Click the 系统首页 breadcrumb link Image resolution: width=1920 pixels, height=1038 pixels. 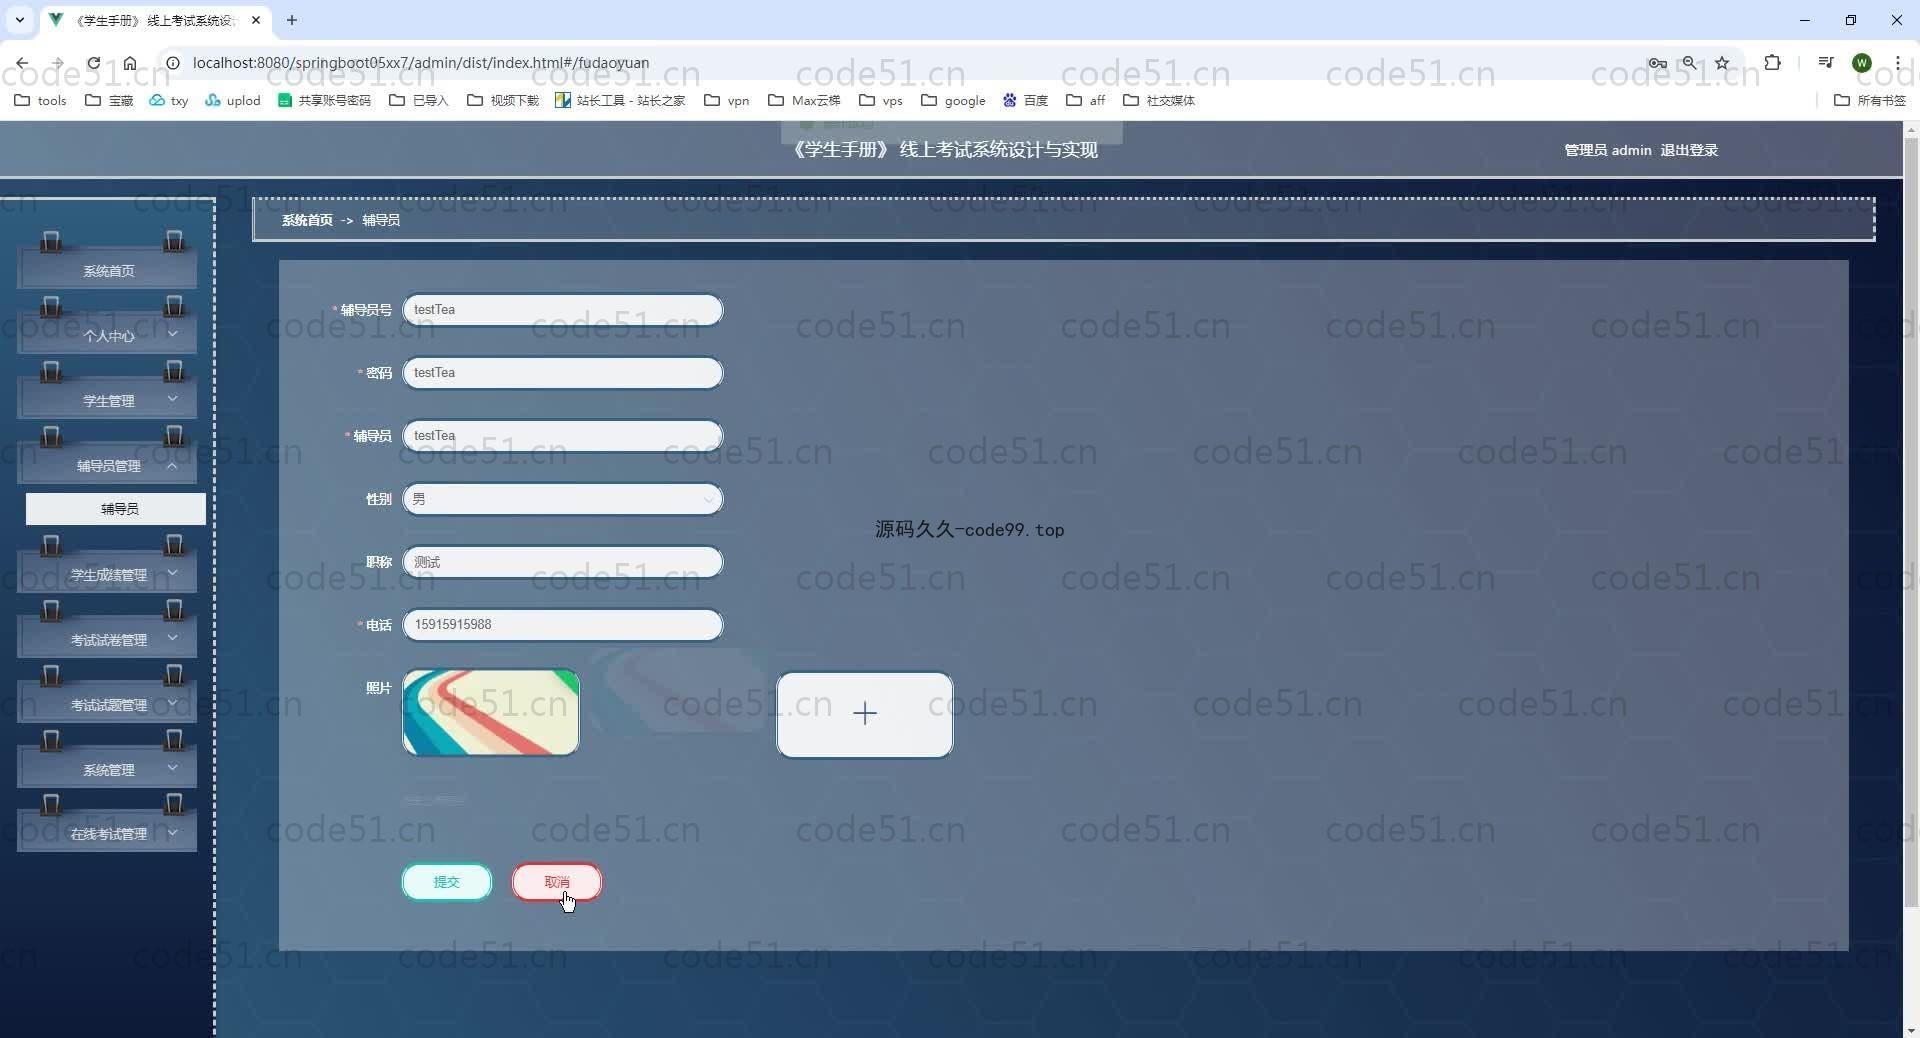point(307,220)
